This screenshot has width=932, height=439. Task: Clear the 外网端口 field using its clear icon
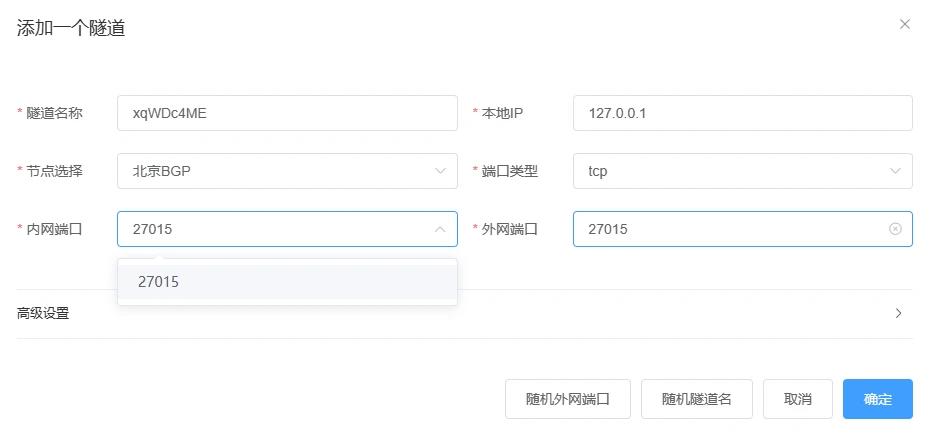pos(895,229)
